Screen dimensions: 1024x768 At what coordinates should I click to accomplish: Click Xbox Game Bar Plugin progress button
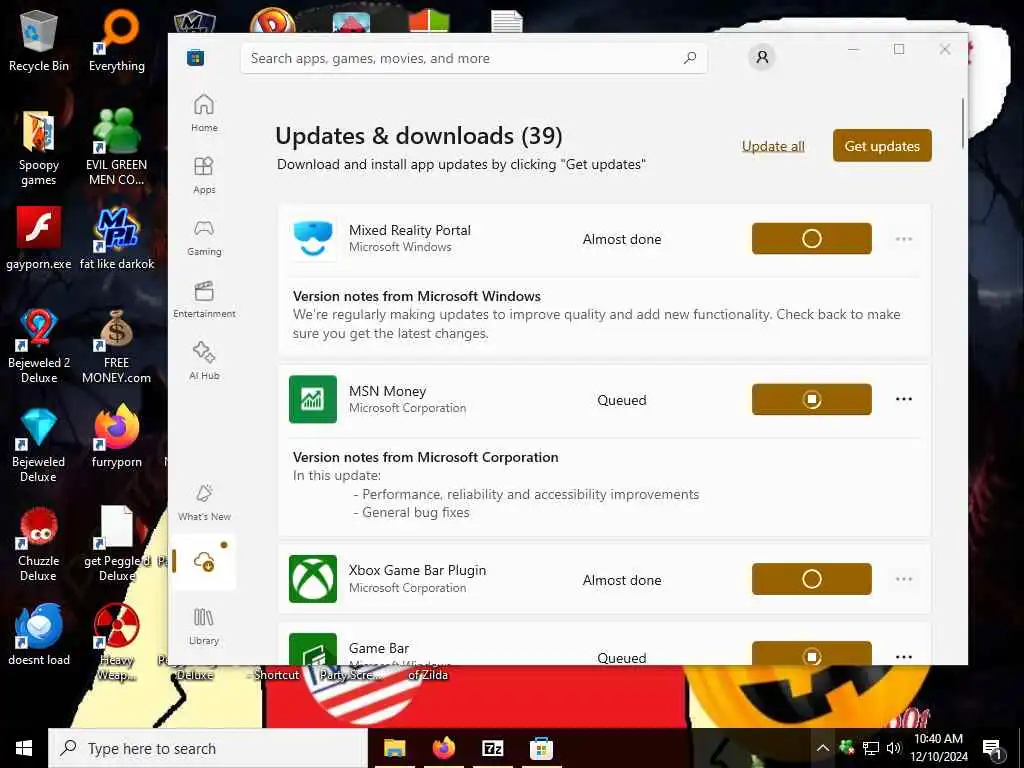(811, 579)
